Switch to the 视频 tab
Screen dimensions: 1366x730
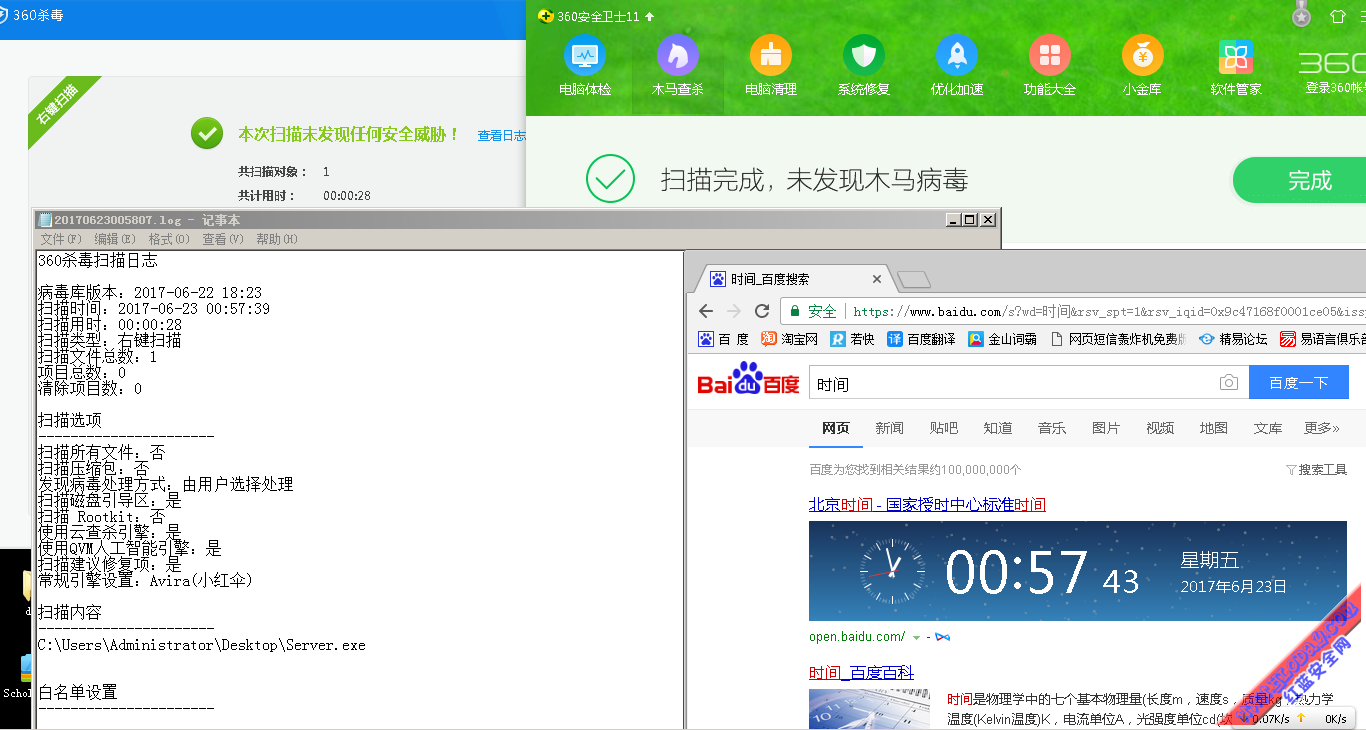tap(1160, 428)
